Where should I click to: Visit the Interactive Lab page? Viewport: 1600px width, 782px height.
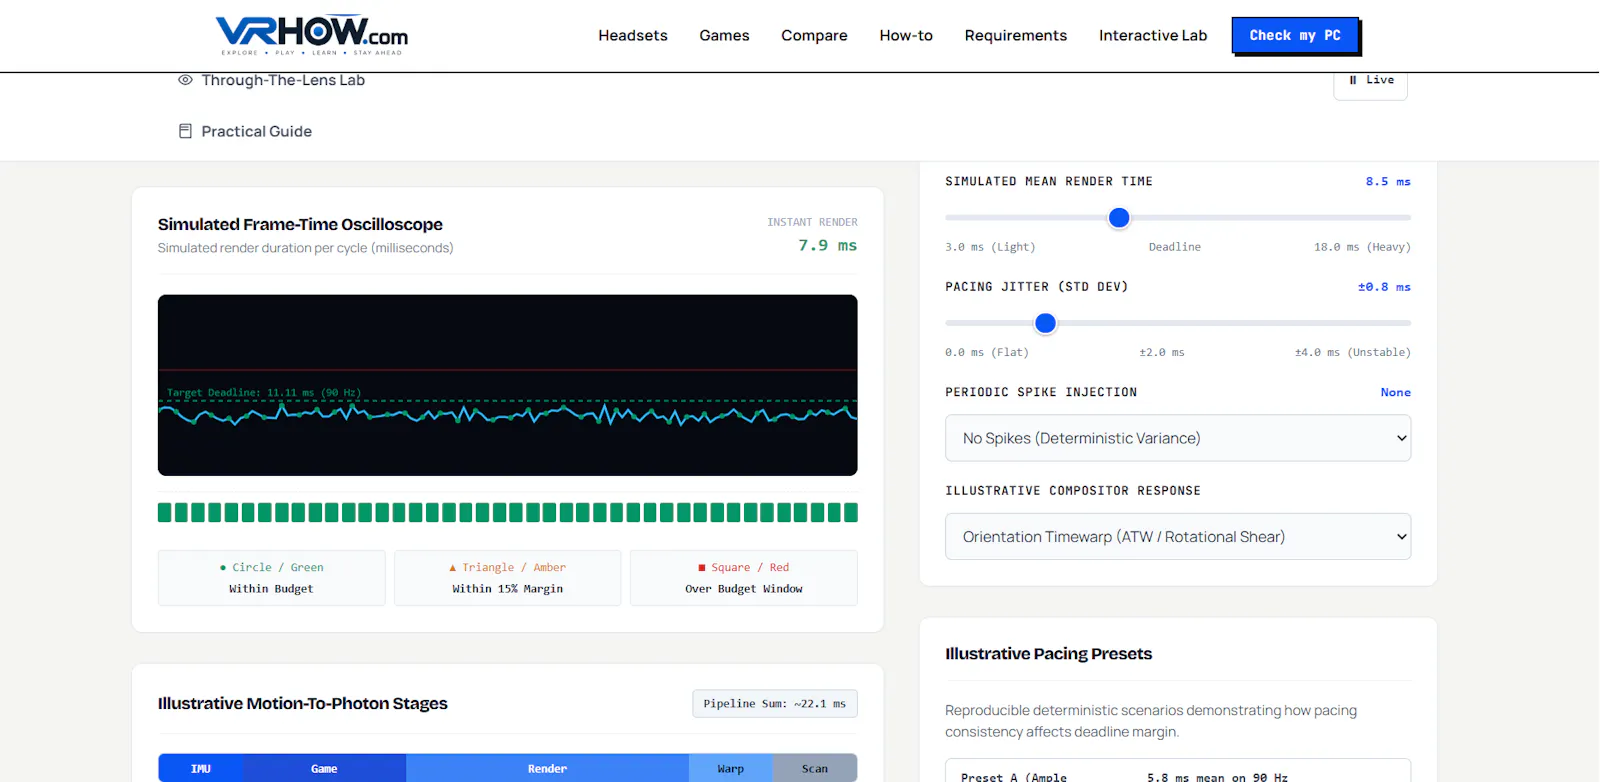[x=1153, y=35]
